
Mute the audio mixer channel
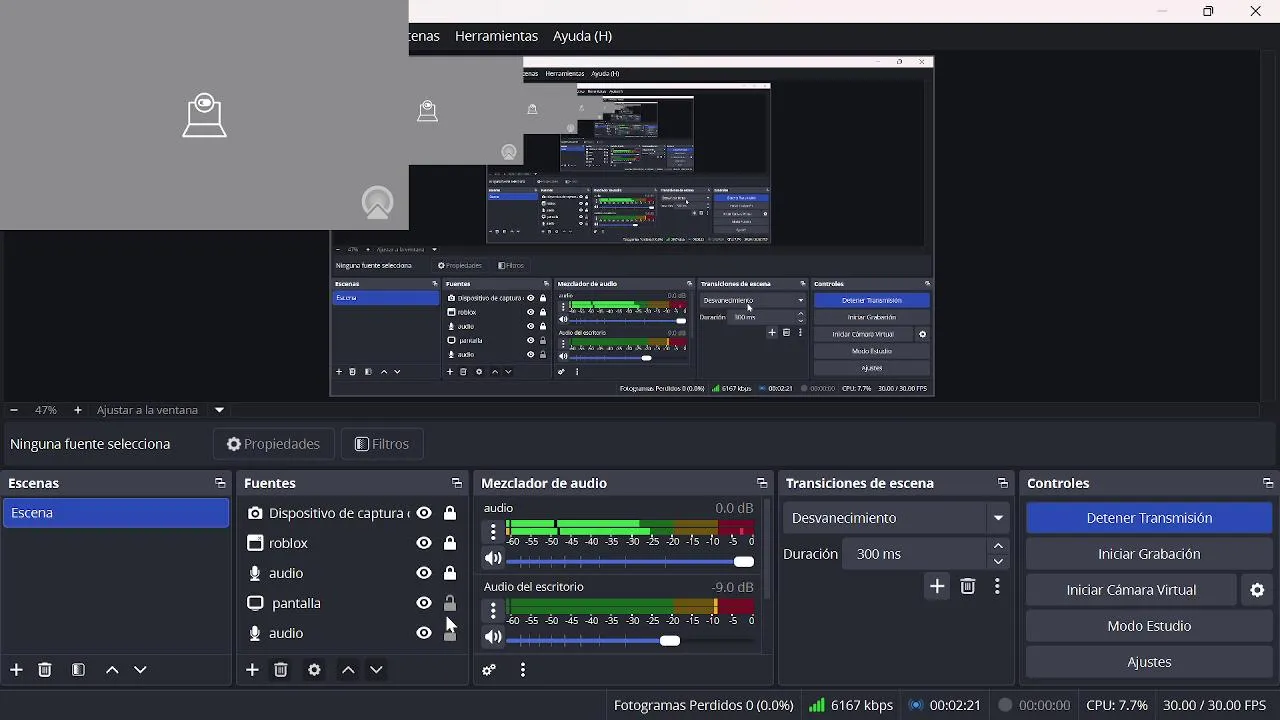click(x=493, y=560)
